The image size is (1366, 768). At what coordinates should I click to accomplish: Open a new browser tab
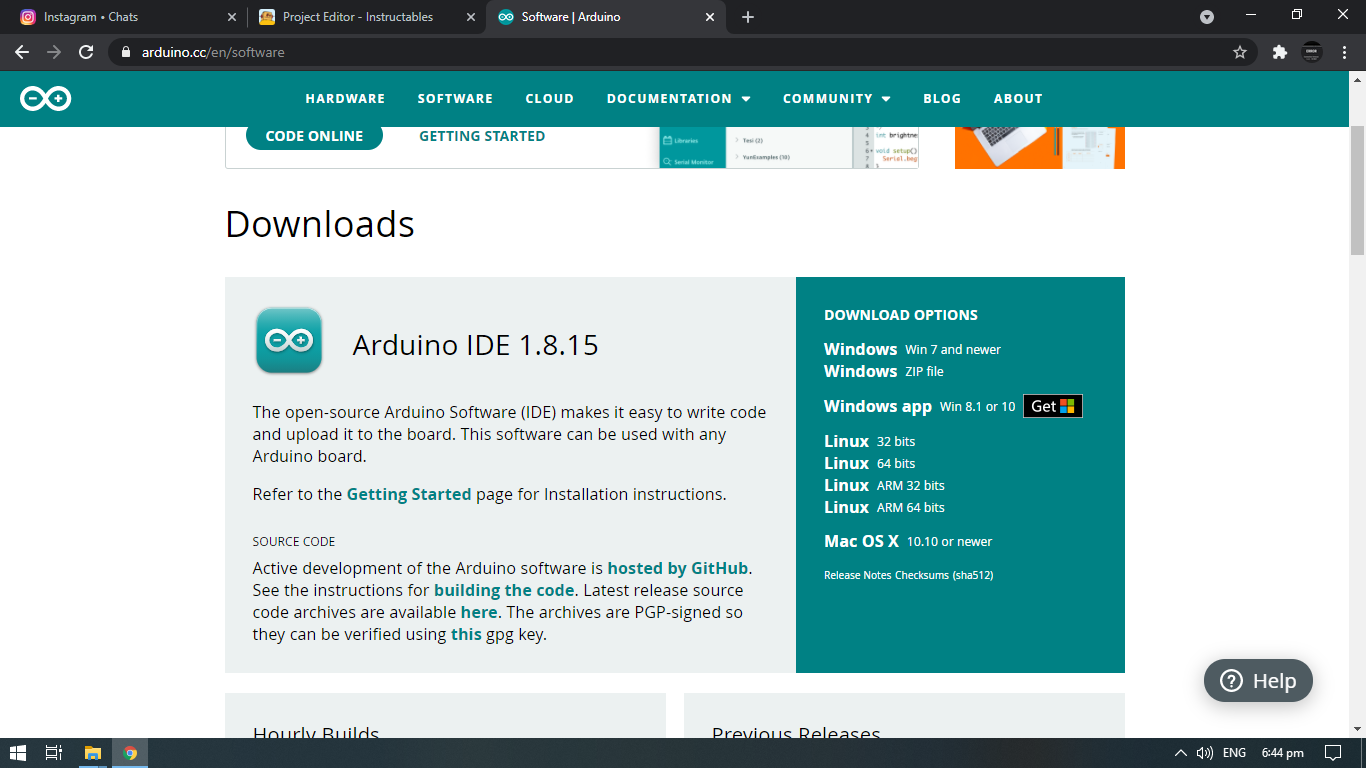[748, 17]
